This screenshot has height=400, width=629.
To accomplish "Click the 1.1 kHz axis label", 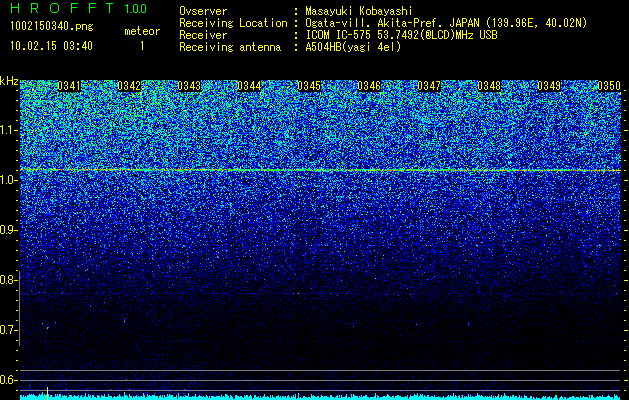I will pos(8,130).
